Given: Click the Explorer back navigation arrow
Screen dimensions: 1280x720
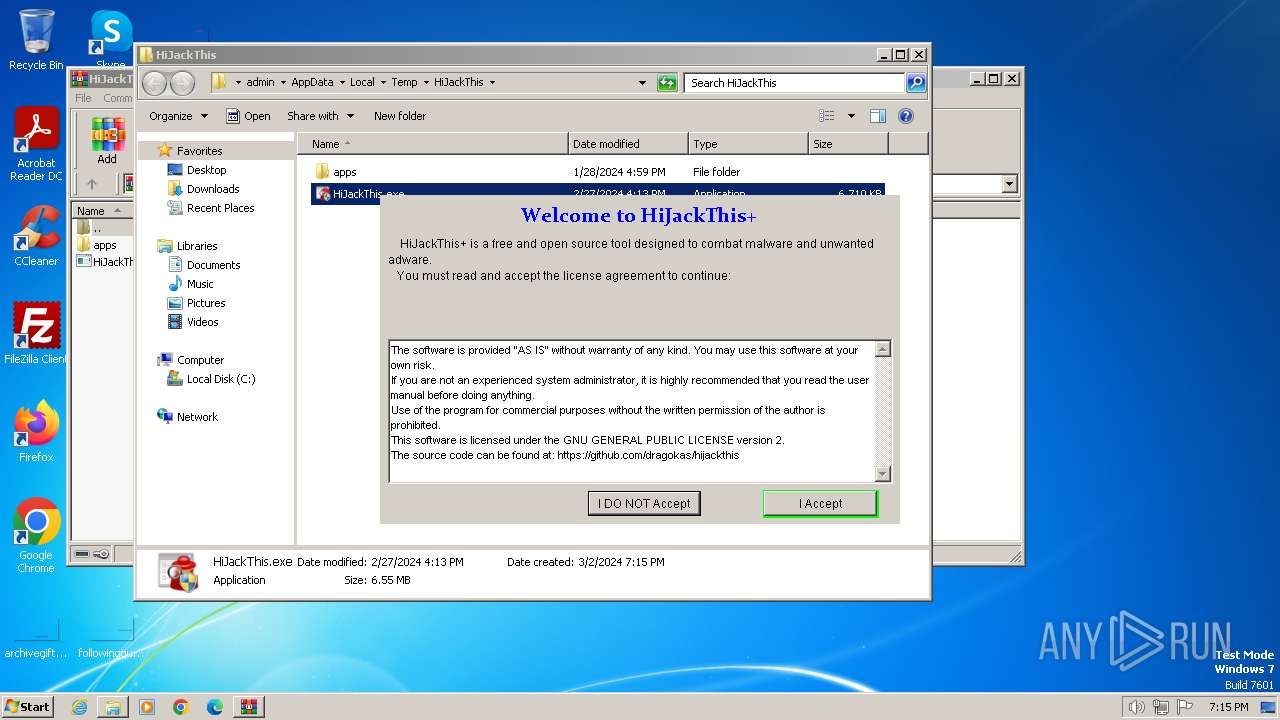Looking at the screenshot, I should point(155,83).
